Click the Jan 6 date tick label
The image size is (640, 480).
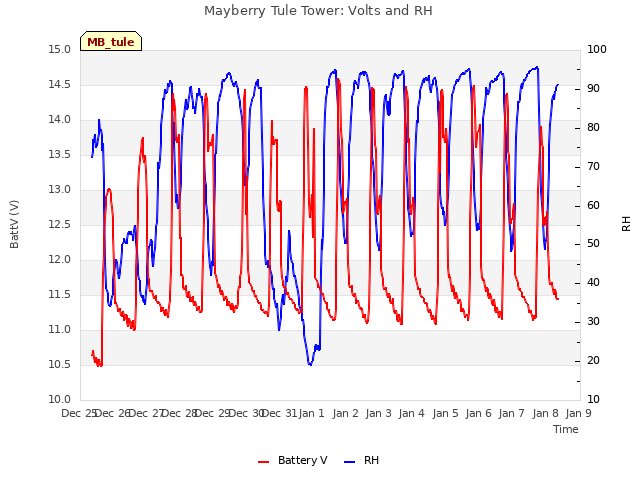[x=478, y=413]
